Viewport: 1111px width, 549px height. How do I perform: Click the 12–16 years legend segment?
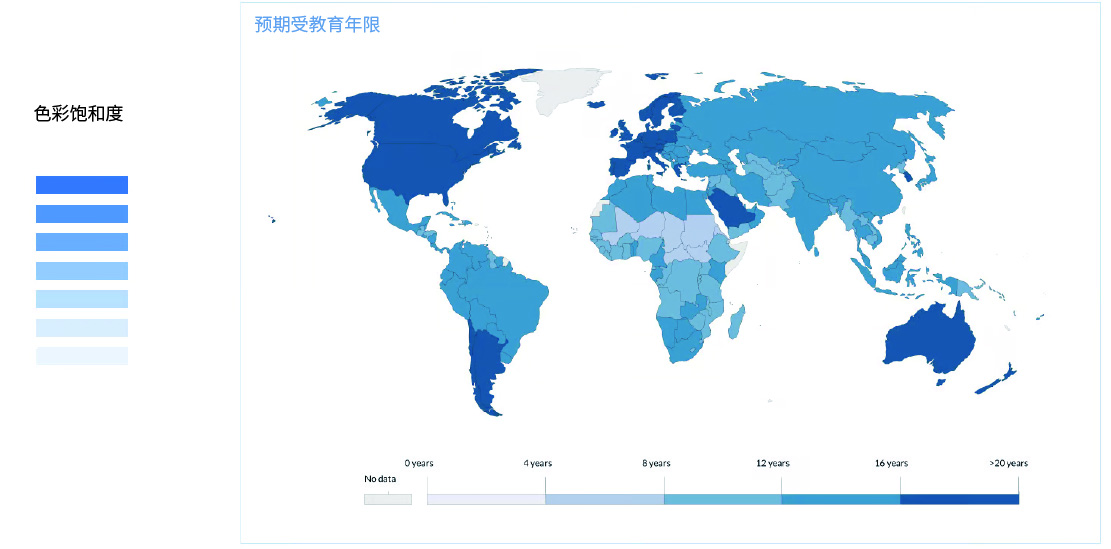point(841,499)
